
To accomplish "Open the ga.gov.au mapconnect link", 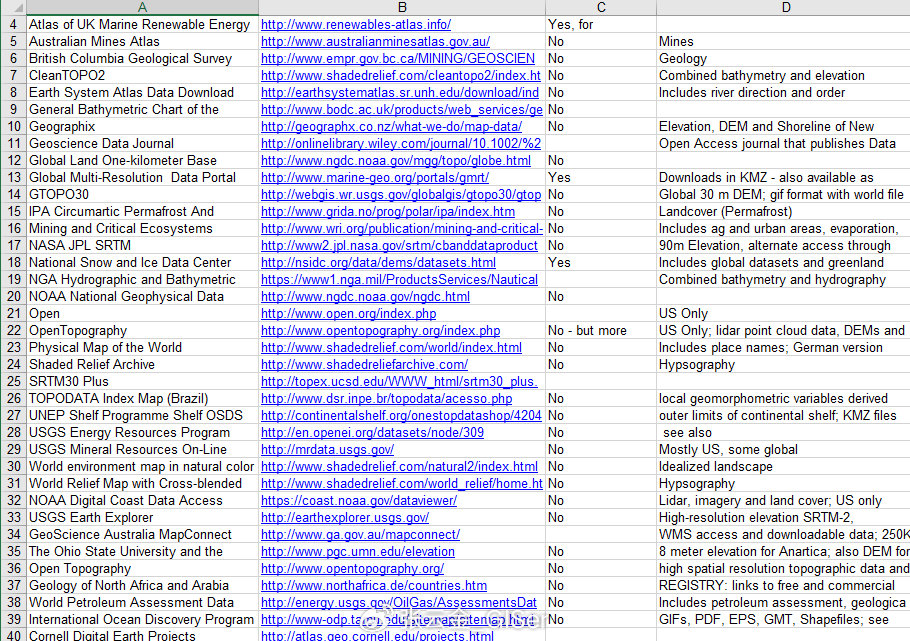I will pos(360,535).
